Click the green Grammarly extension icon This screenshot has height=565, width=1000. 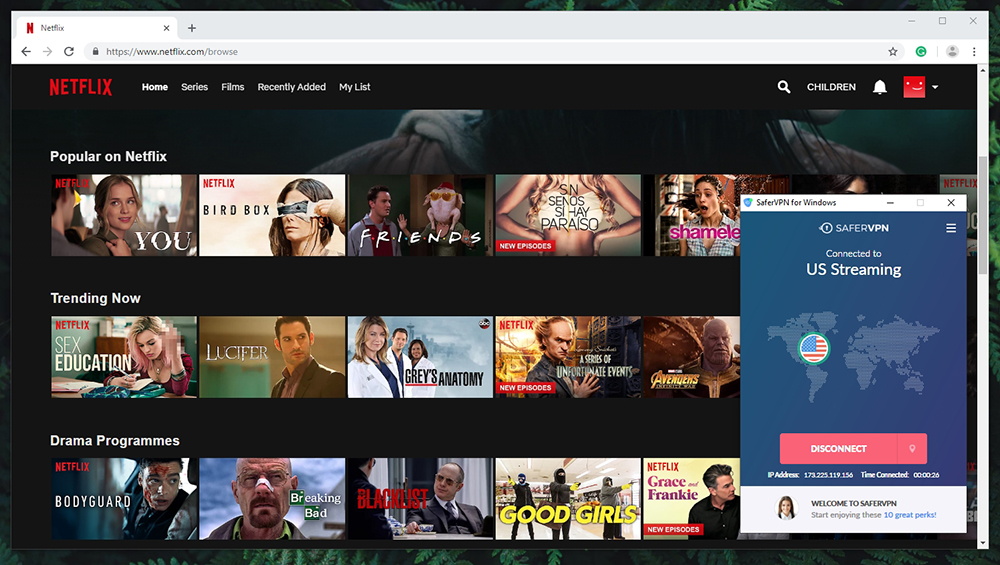[921, 52]
